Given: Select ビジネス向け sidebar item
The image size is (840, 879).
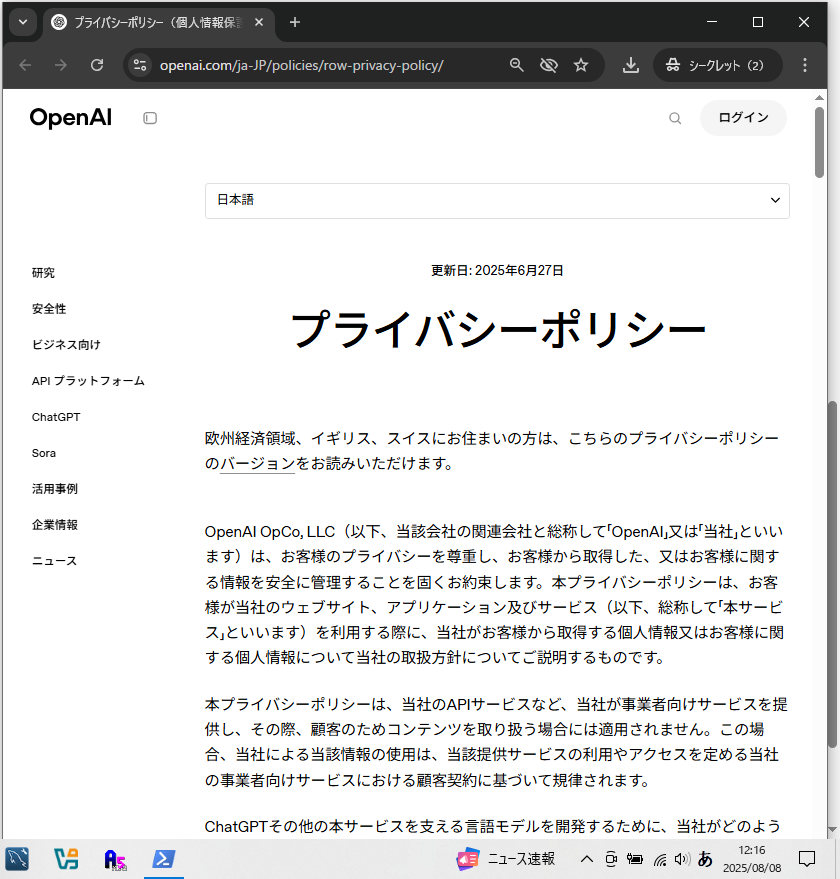Looking at the screenshot, I should (x=66, y=345).
